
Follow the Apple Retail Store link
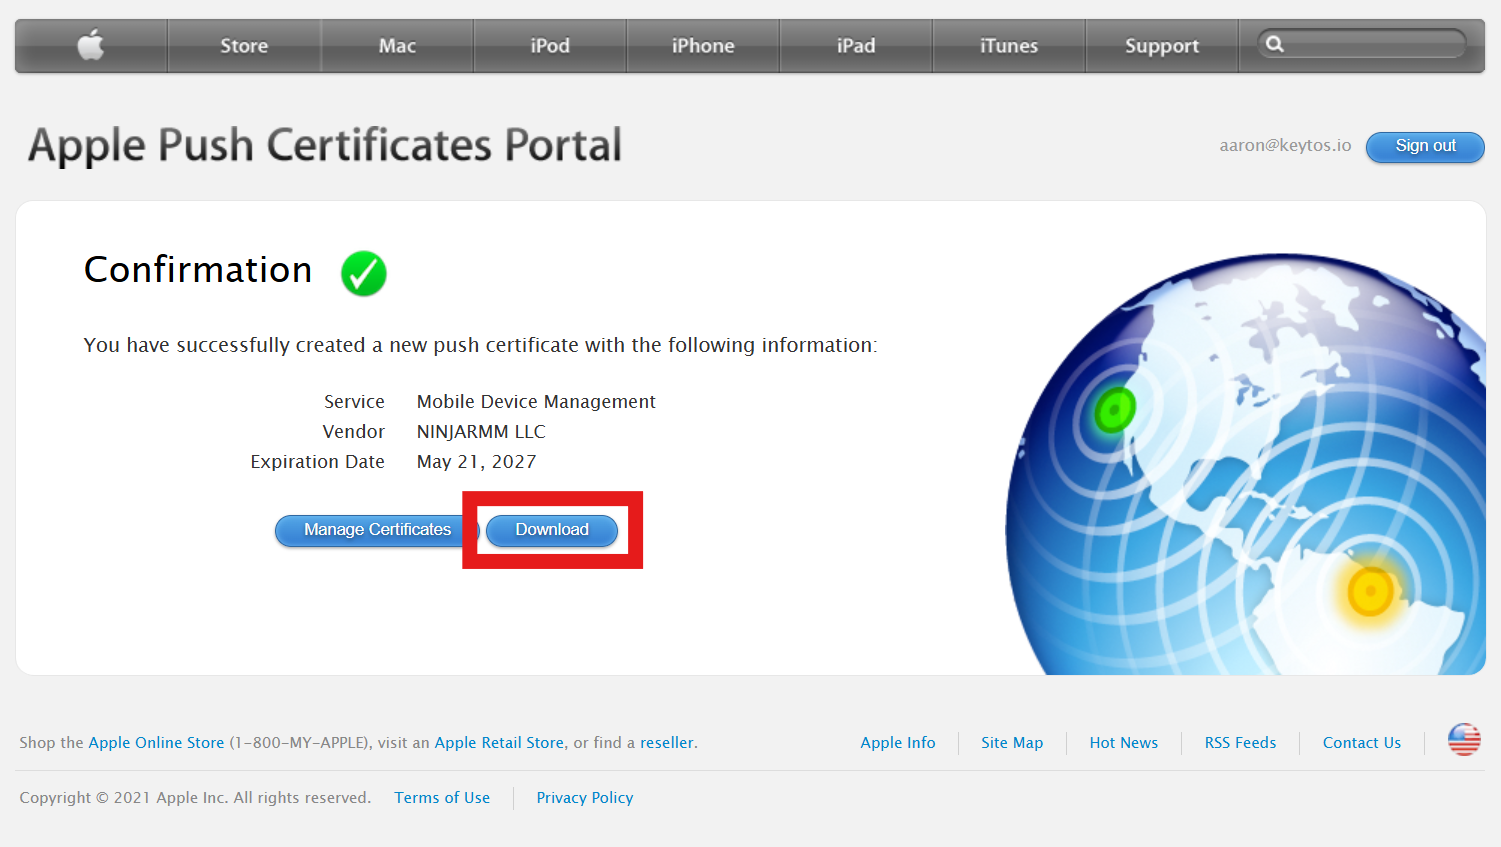tap(499, 743)
